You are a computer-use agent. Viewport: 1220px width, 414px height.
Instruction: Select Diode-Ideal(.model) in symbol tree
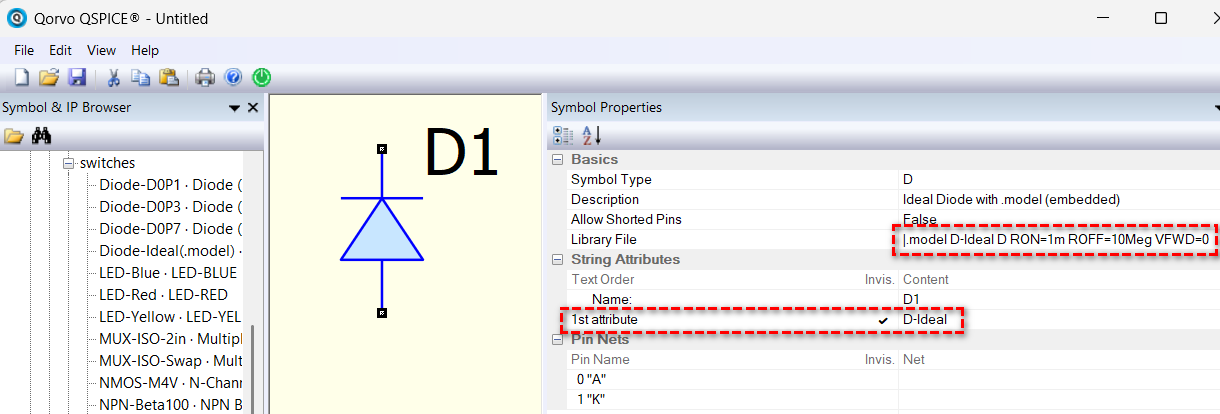click(170, 251)
